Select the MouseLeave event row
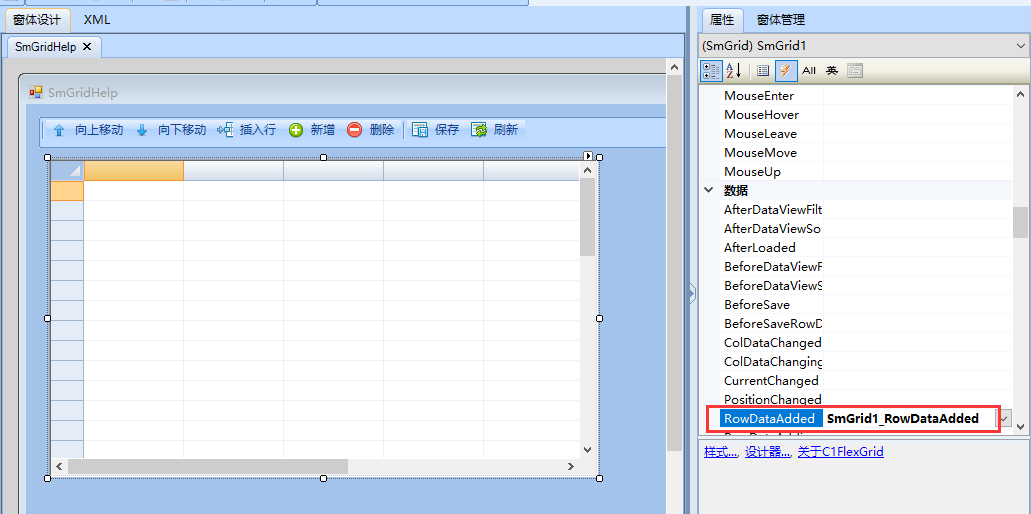The width and height of the screenshot is (1031, 514). point(865,134)
